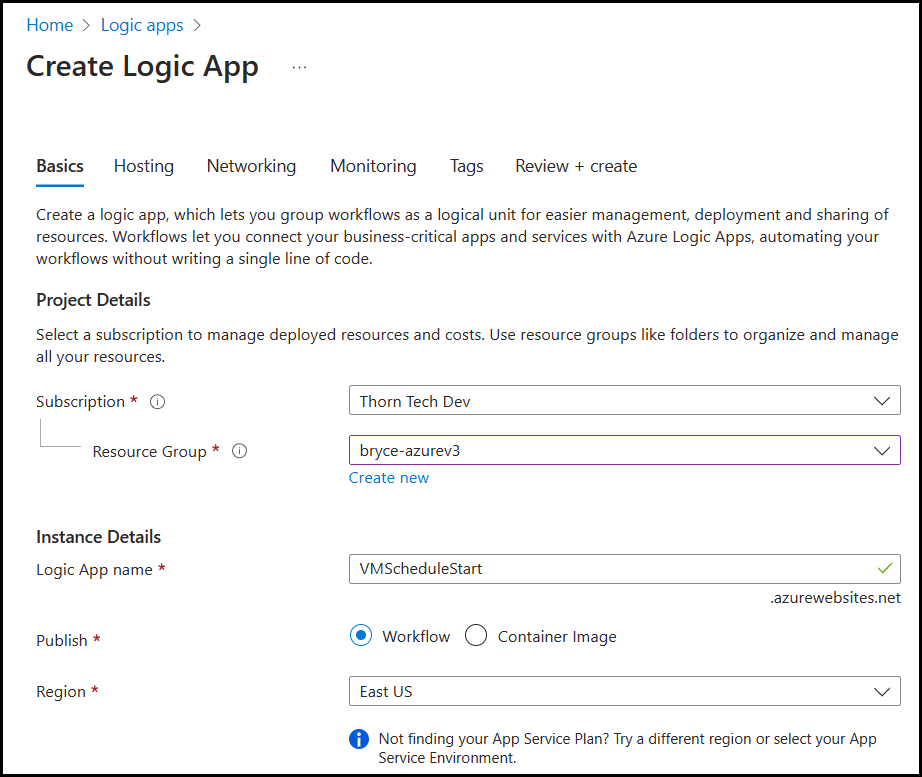
Task: Click Create new resource group link
Action: (x=389, y=478)
